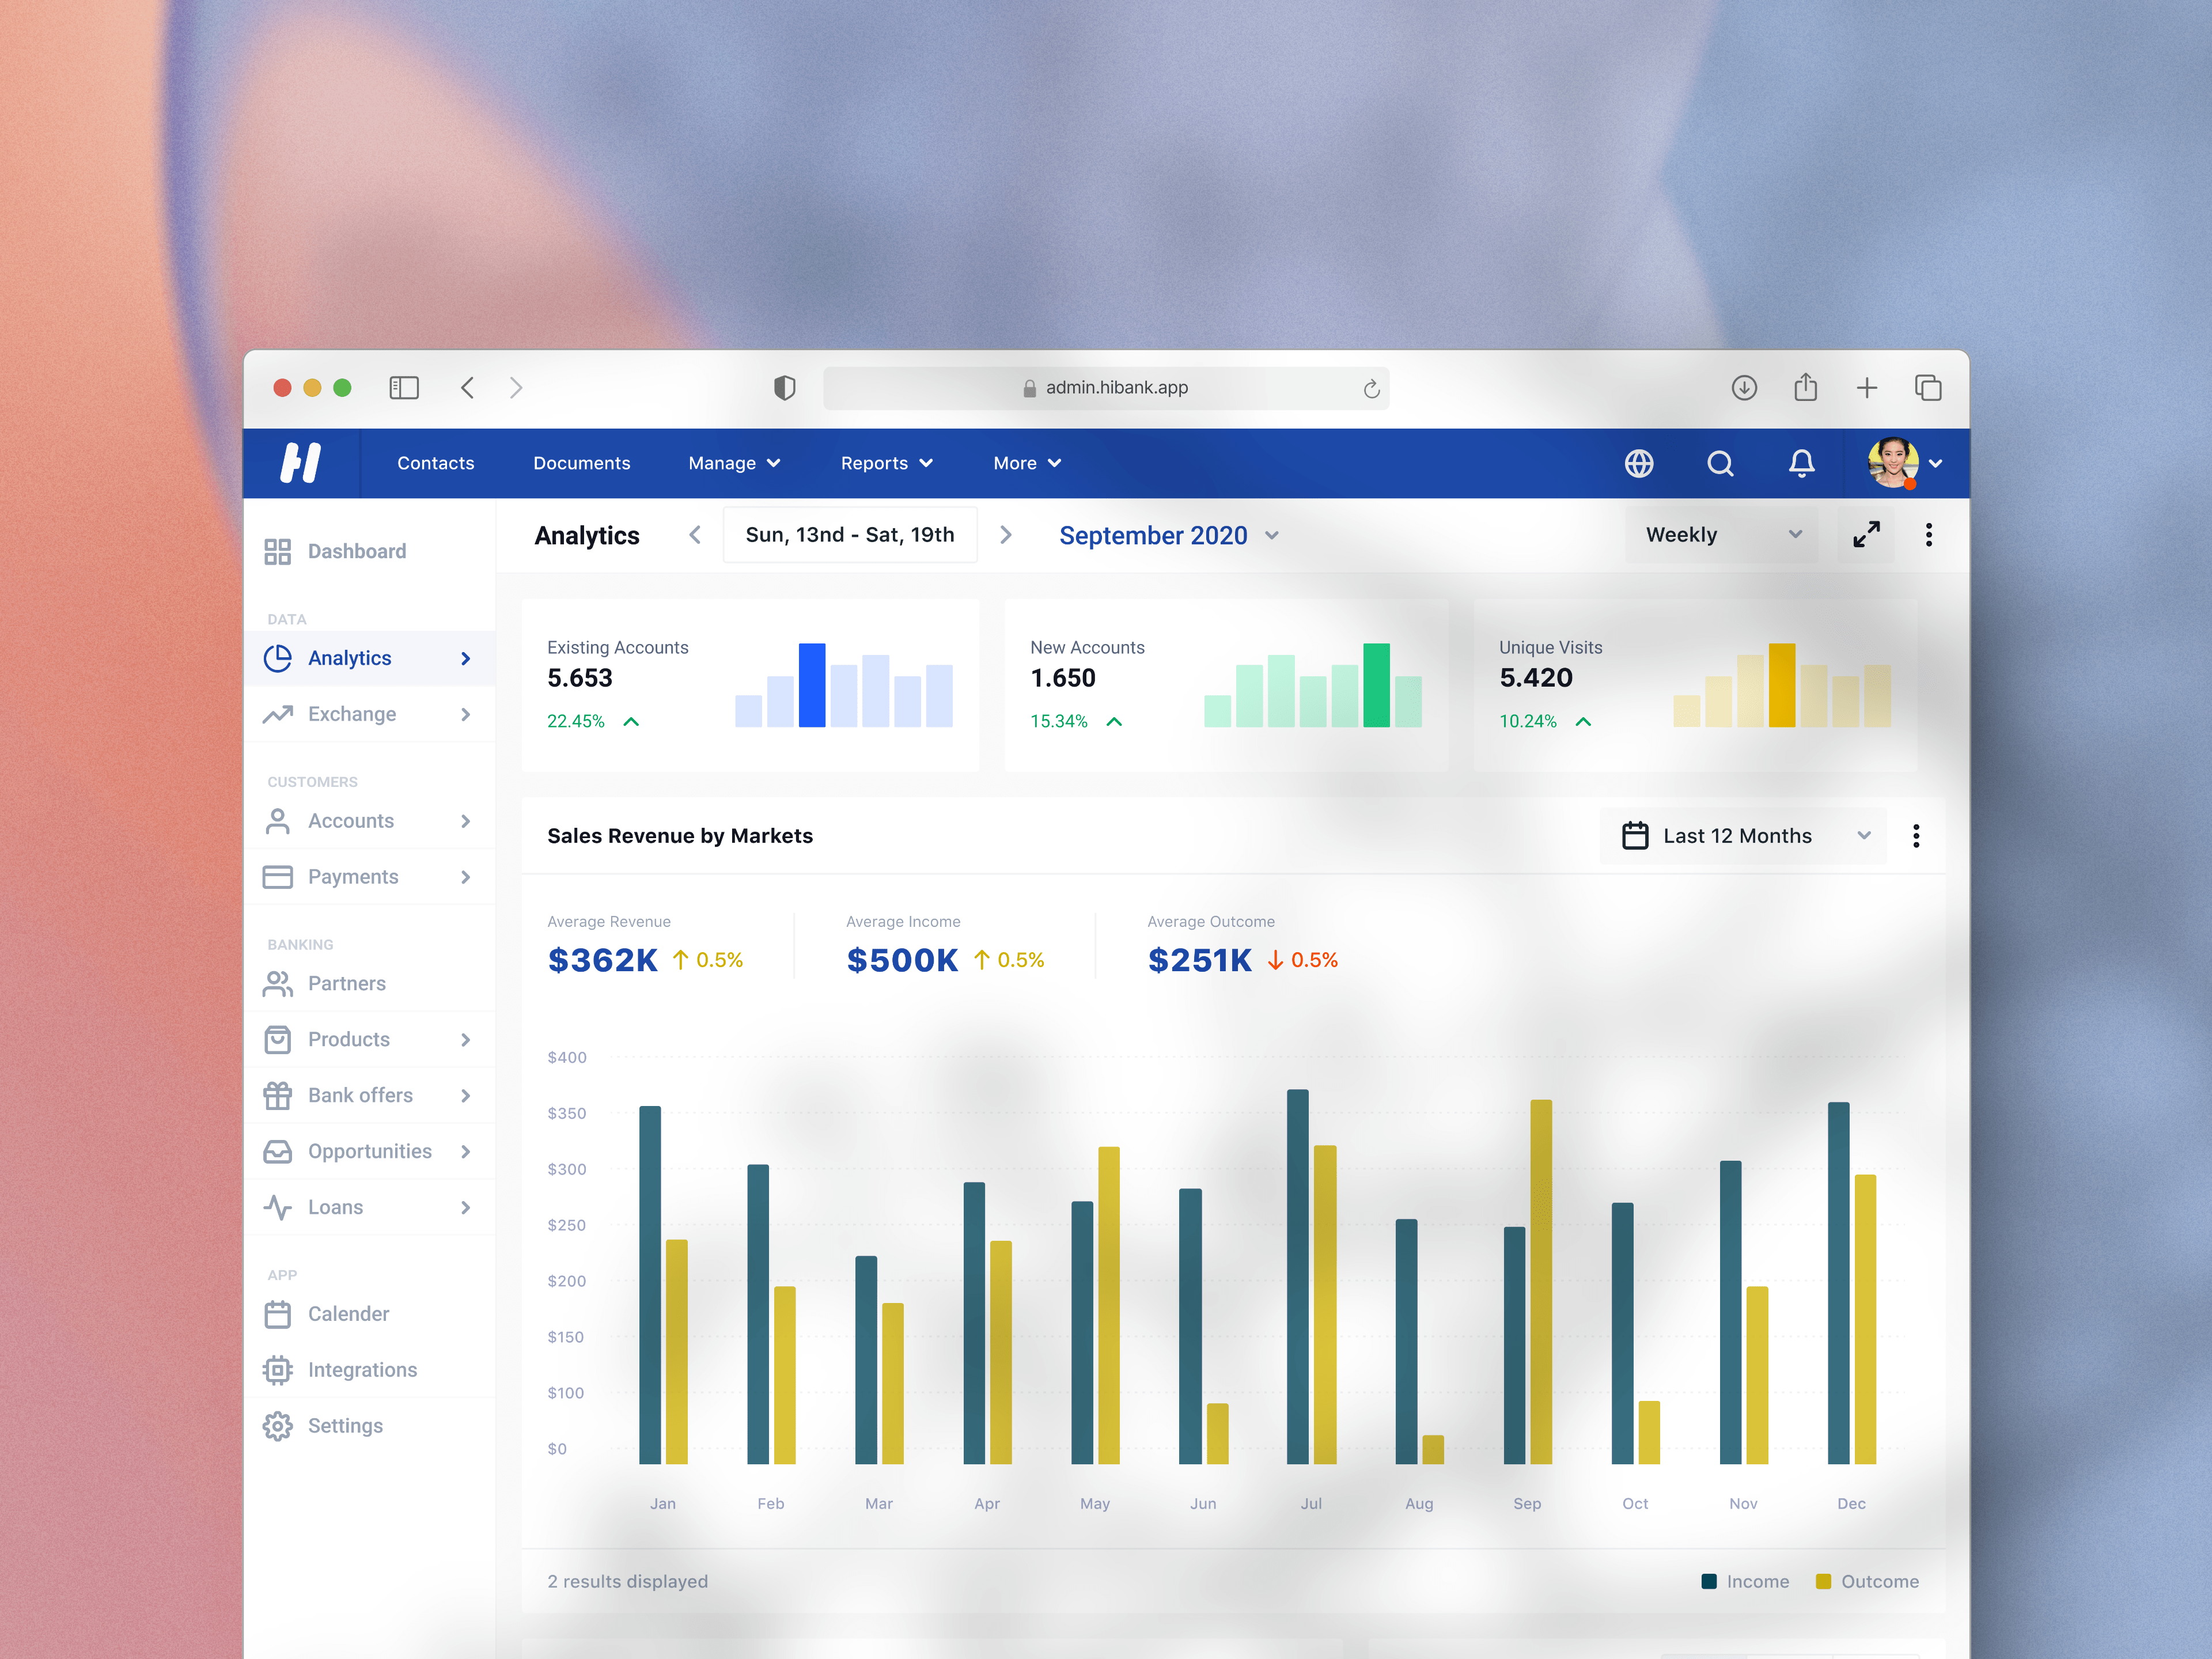Image resolution: width=2212 pixels, height=1659 pixels.
Task: Click the Jul Income bar
Action: [x=1298, y=1276]
